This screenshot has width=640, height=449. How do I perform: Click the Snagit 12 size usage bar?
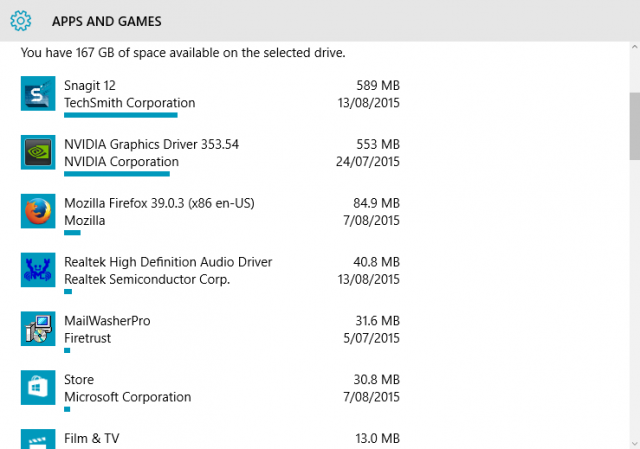[121, 115]
